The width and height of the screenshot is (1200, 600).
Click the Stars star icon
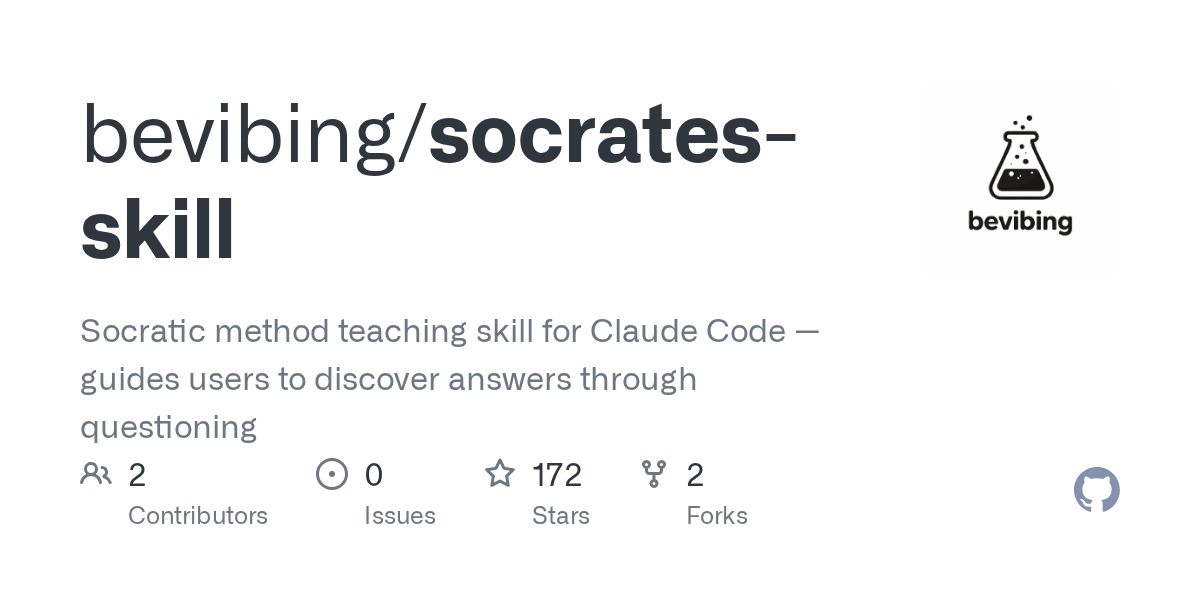tap(500, 474)
